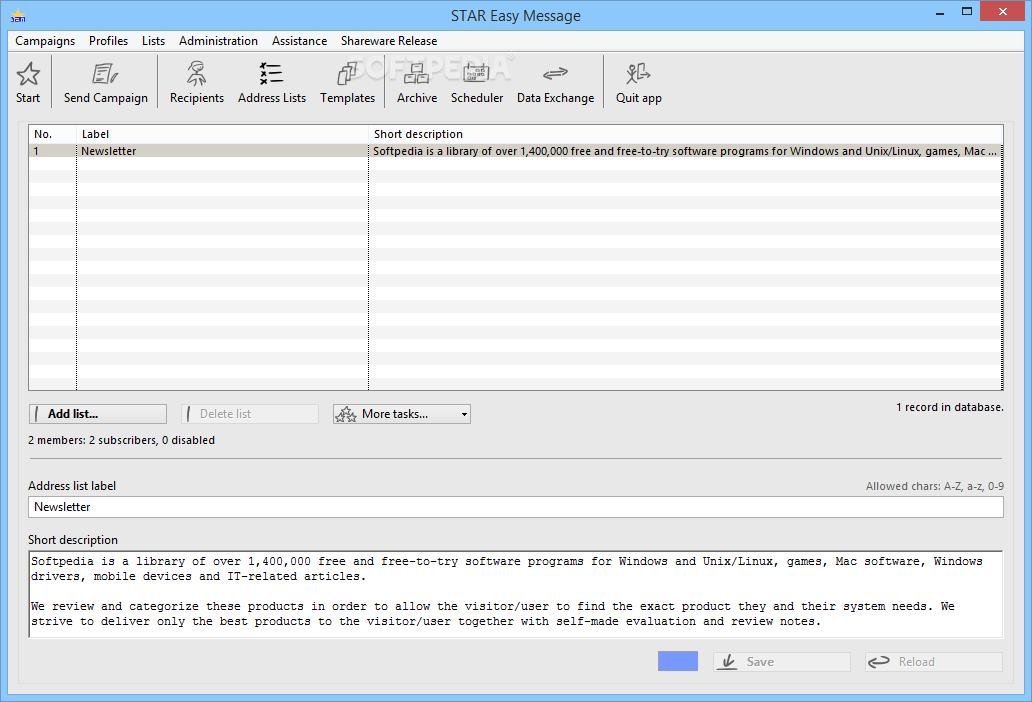1032x702 pixels.
Task: Focus the Address list label field
Action: (x=516, y=507)
